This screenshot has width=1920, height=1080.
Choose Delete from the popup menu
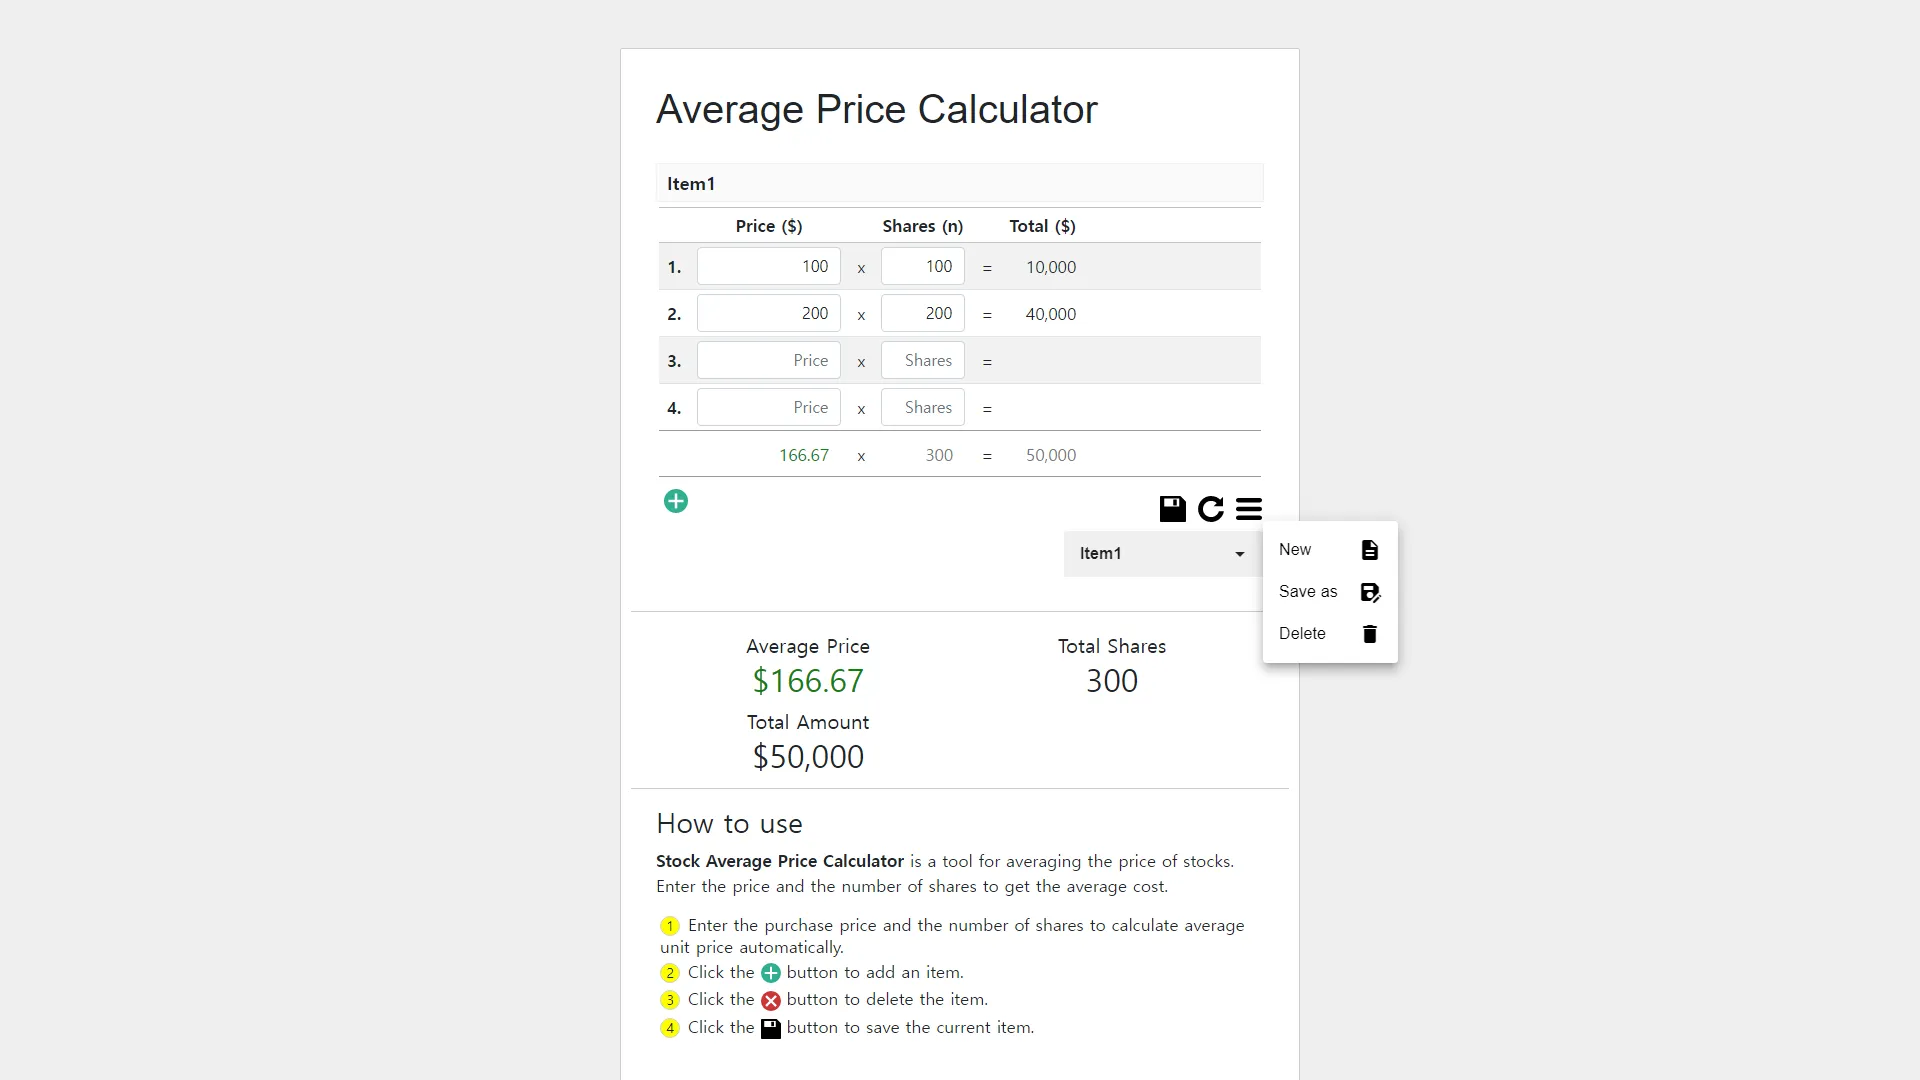(1330, 634)
